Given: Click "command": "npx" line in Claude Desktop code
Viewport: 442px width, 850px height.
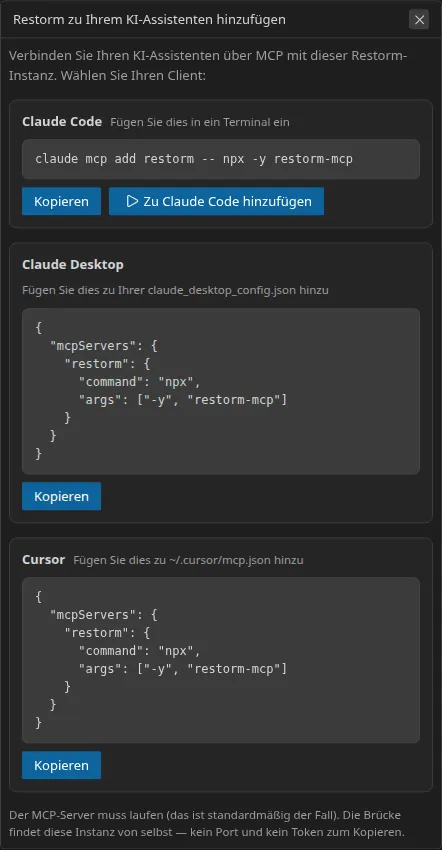Looking at the screenshot, I should [x=140, y=382].
